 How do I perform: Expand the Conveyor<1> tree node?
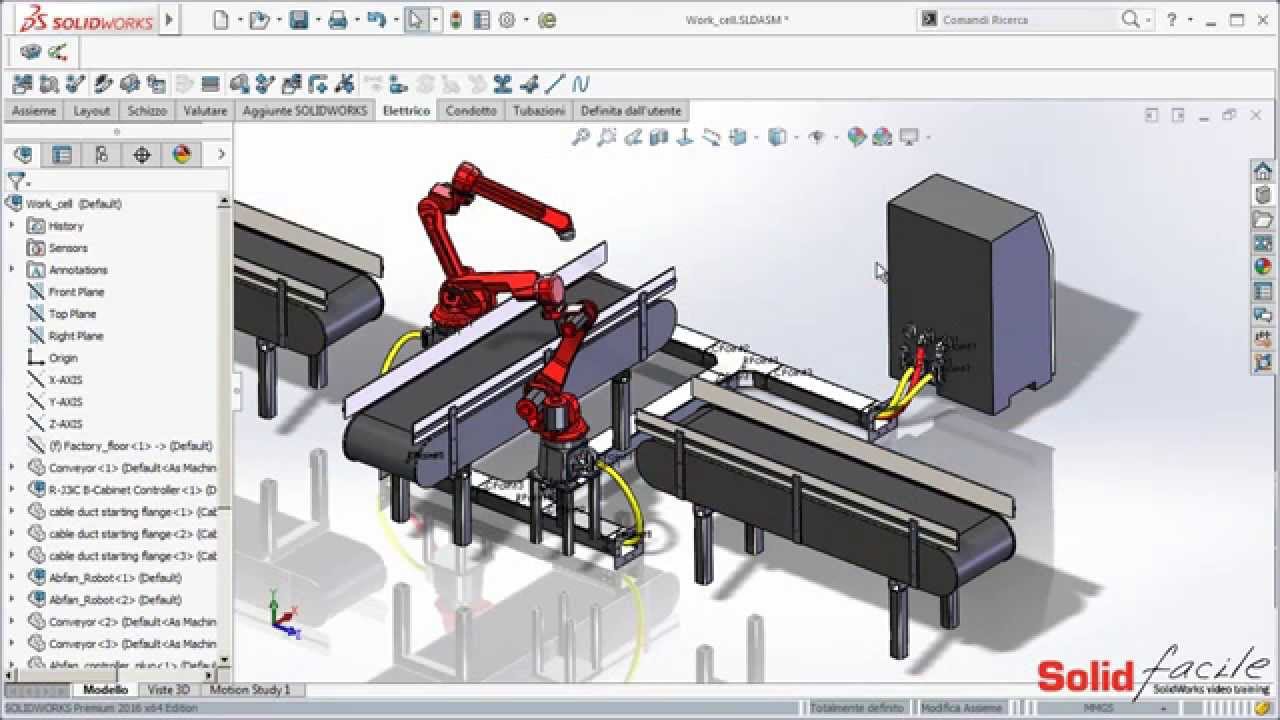coord(12,468)
